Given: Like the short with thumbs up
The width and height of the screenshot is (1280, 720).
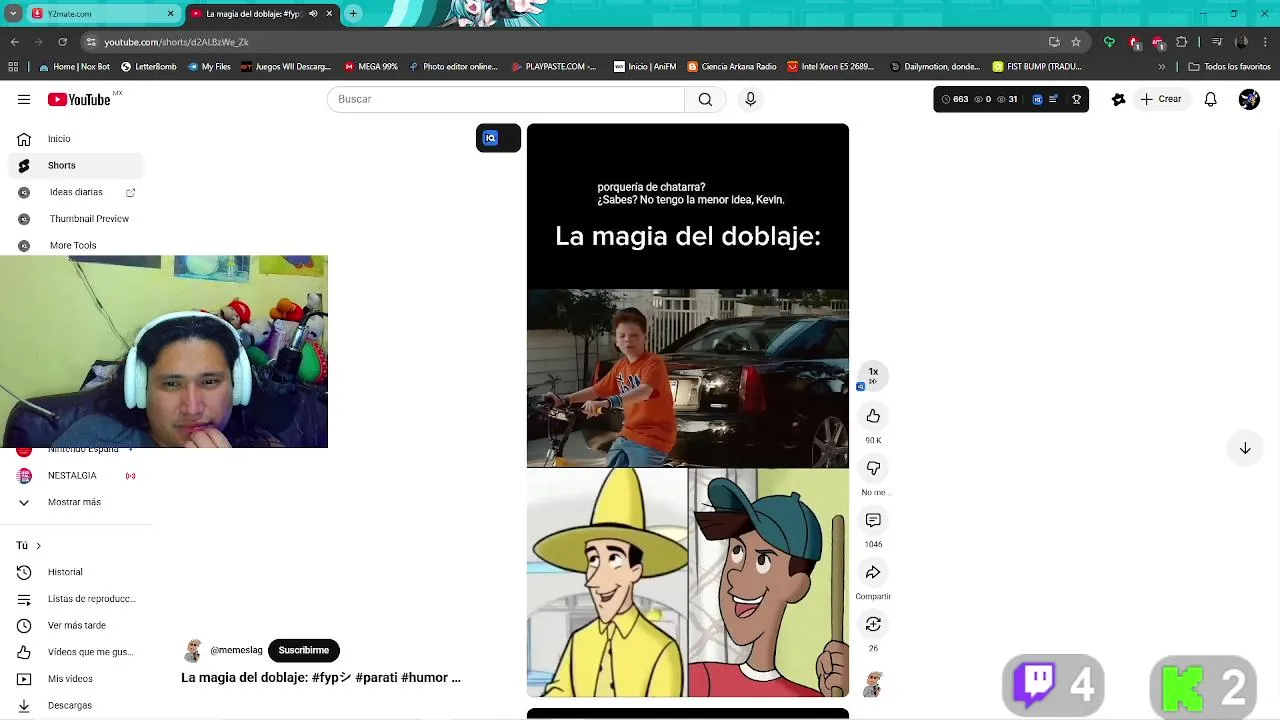Looking at the screenshot, I should point(873,416).
